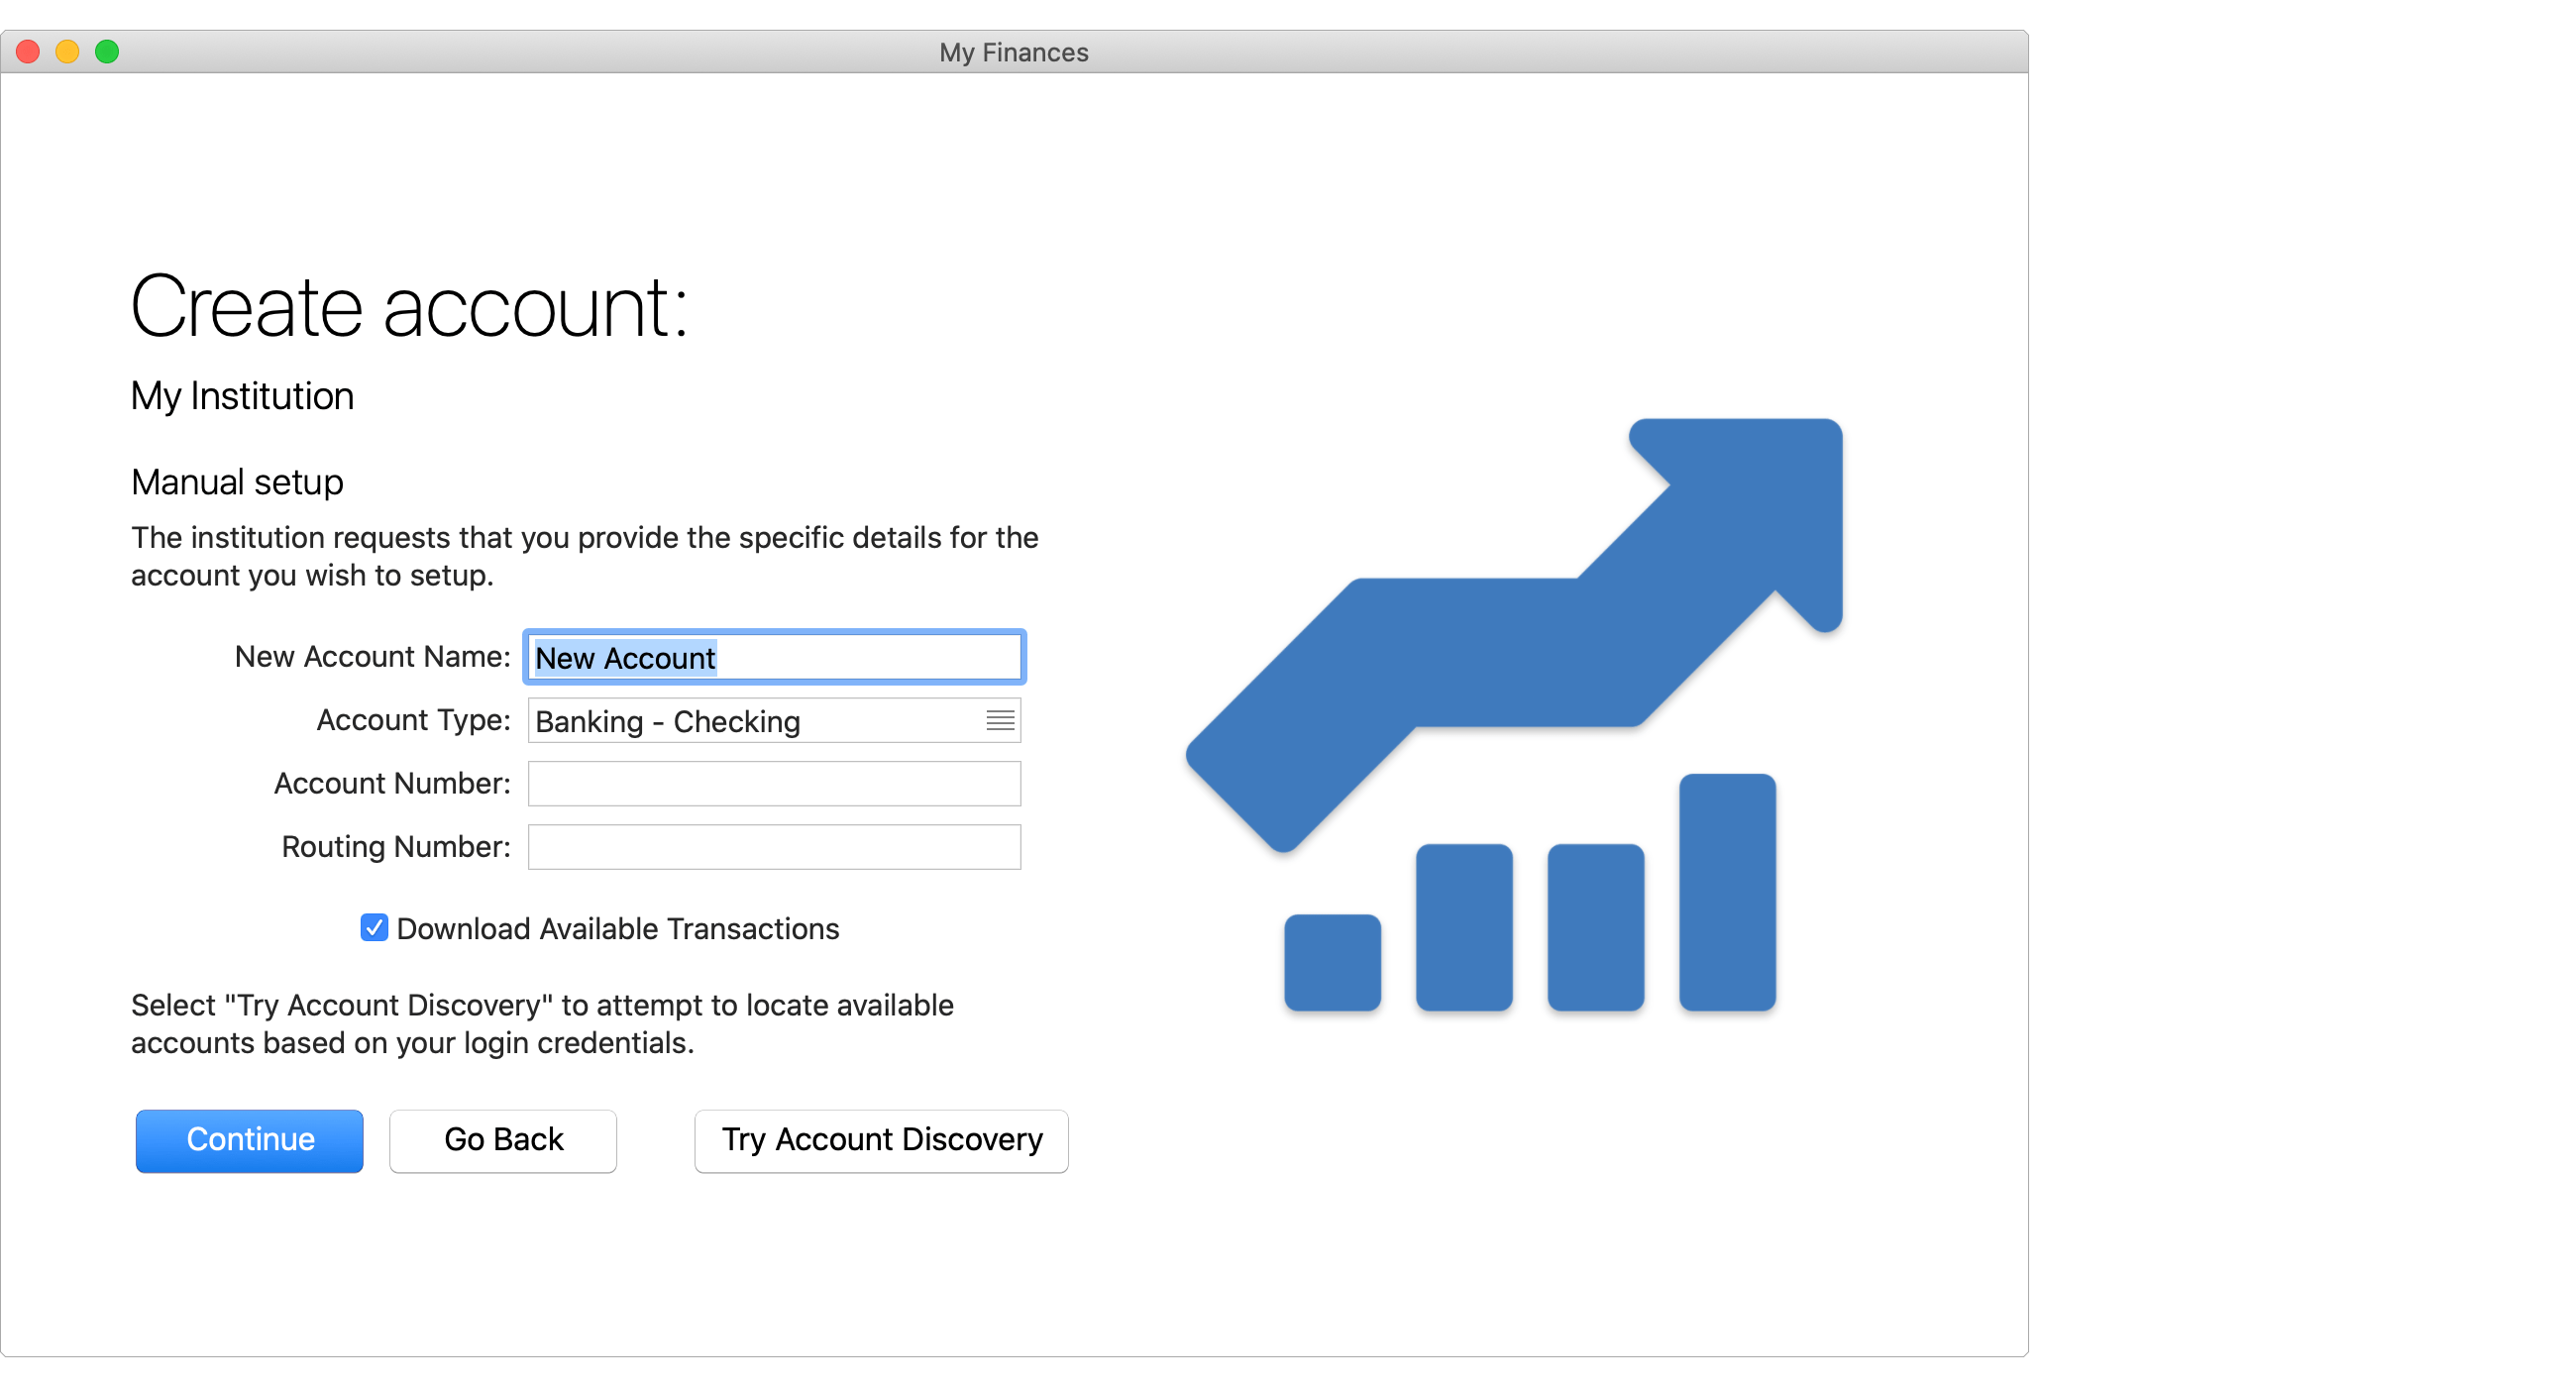Click the Go Back button
2576x1387 pixels.
[x=503, y=1140]
